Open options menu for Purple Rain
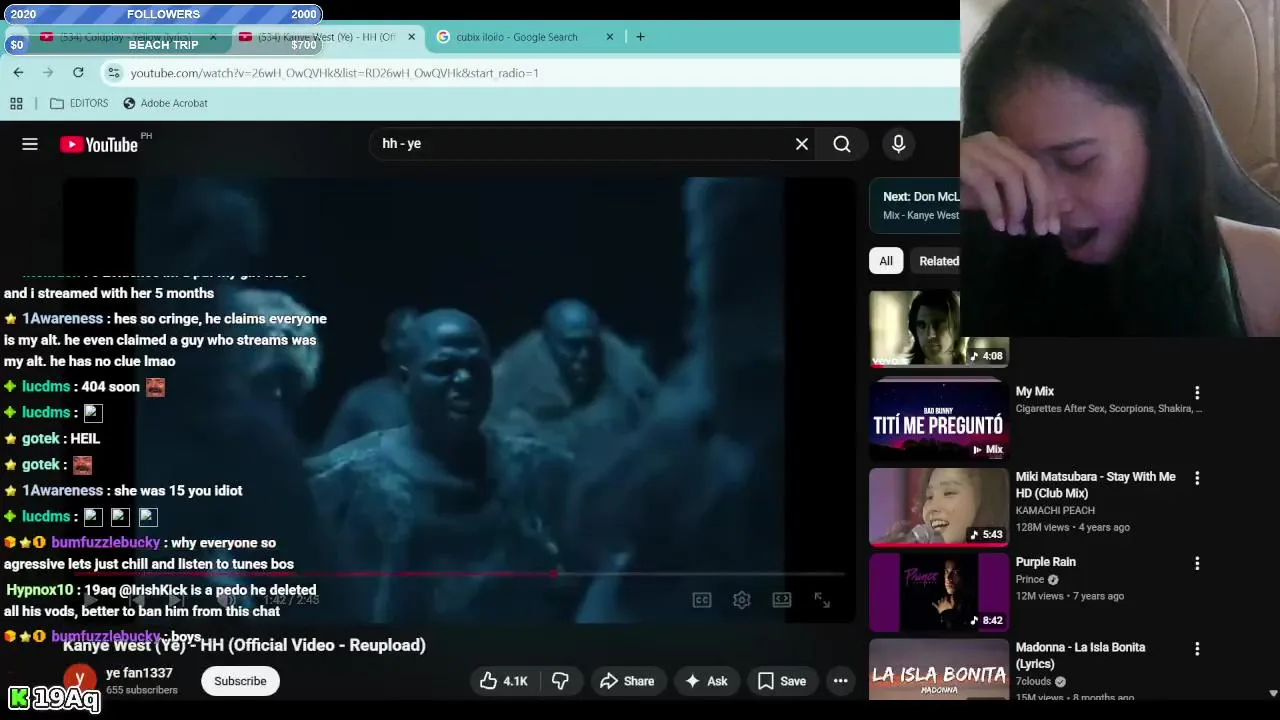Viewport: 1280px width, 720px height. tap(1197, 563)
